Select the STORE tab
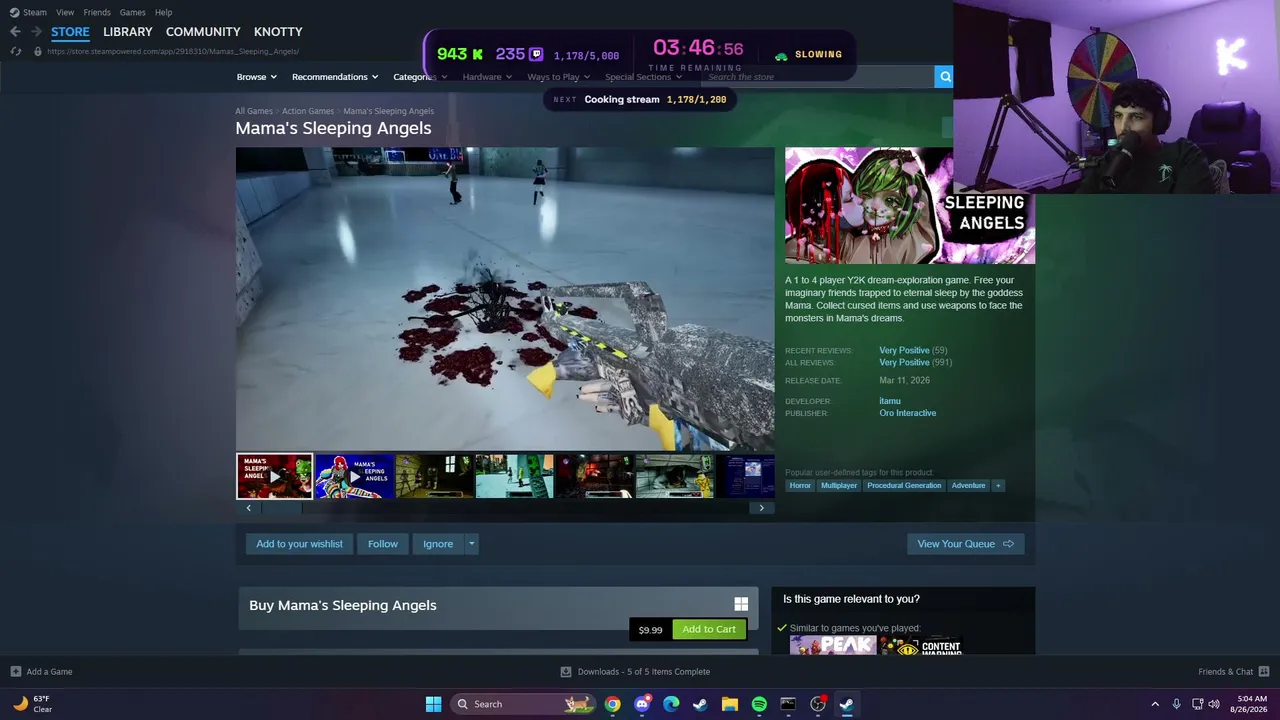The image size is (1280, 720). click(x=70, y=32)
